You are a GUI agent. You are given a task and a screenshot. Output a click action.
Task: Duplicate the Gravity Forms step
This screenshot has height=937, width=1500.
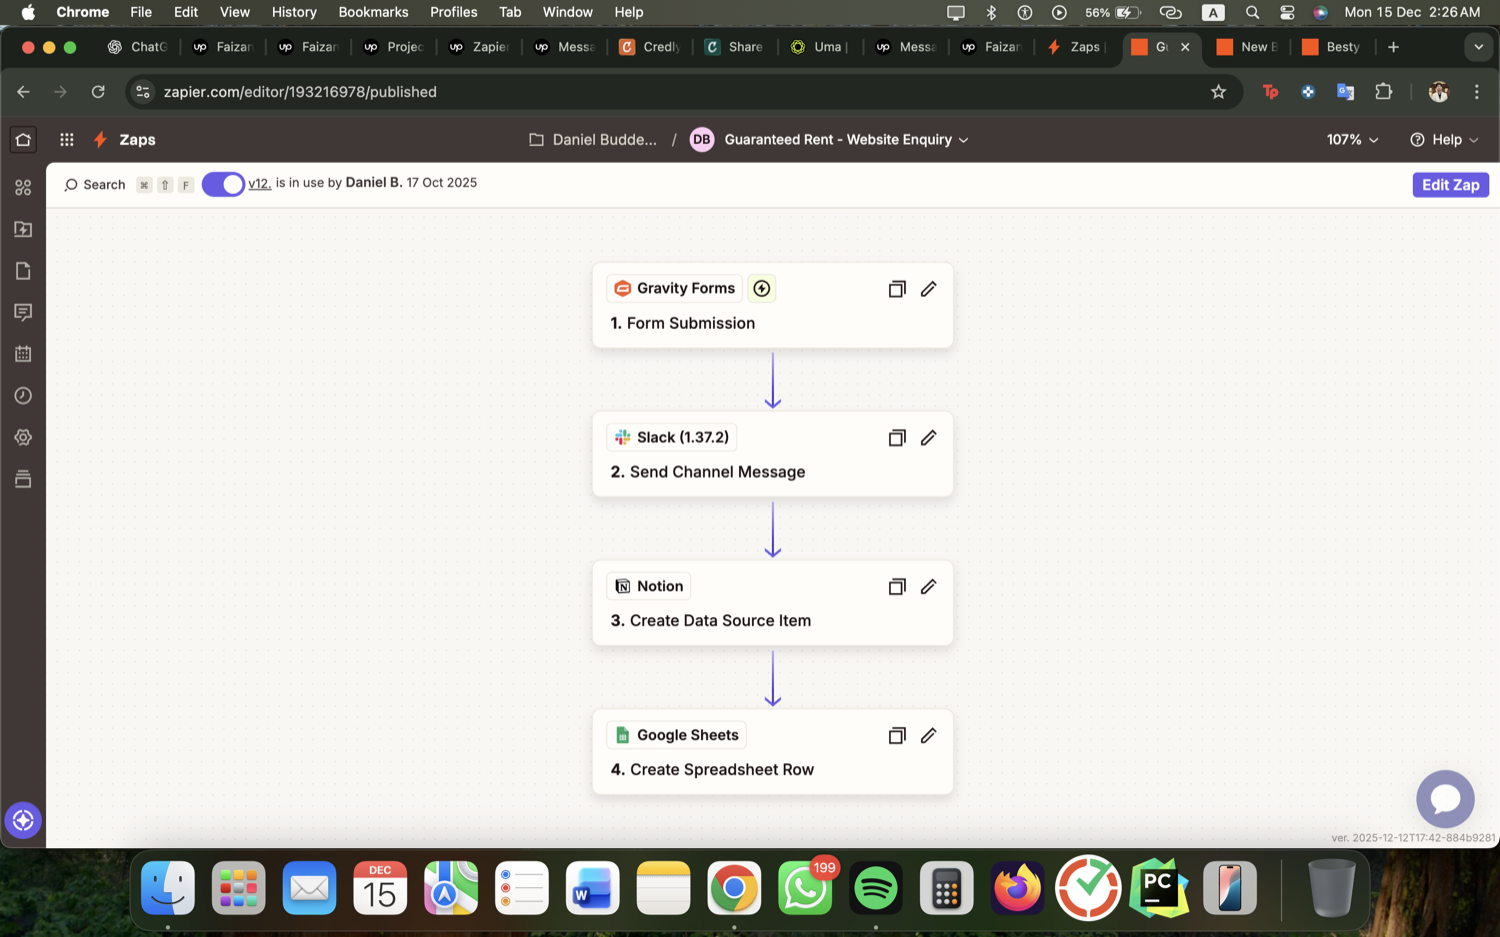(897, 289)
